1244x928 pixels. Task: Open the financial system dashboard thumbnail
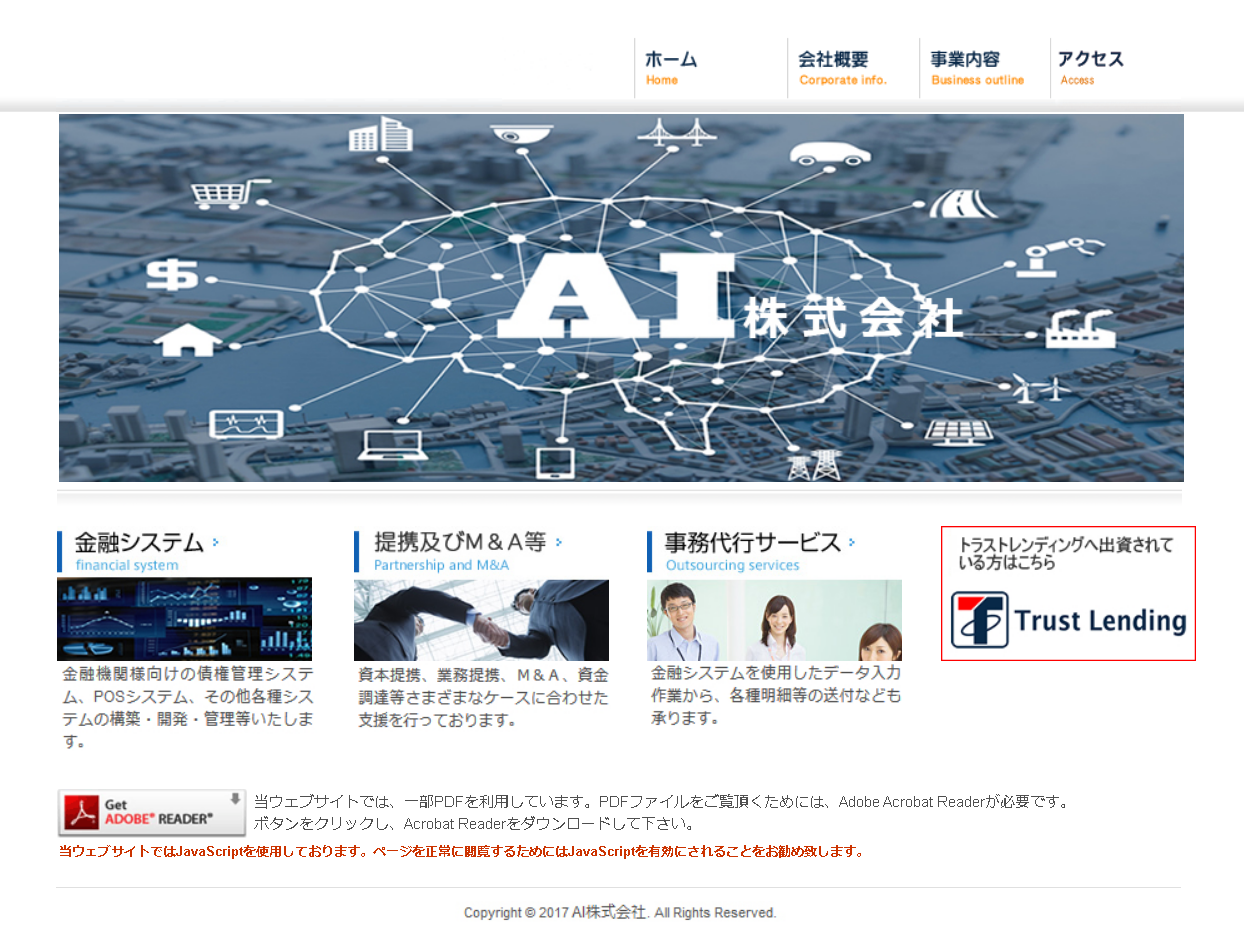[x=184, y=619]
